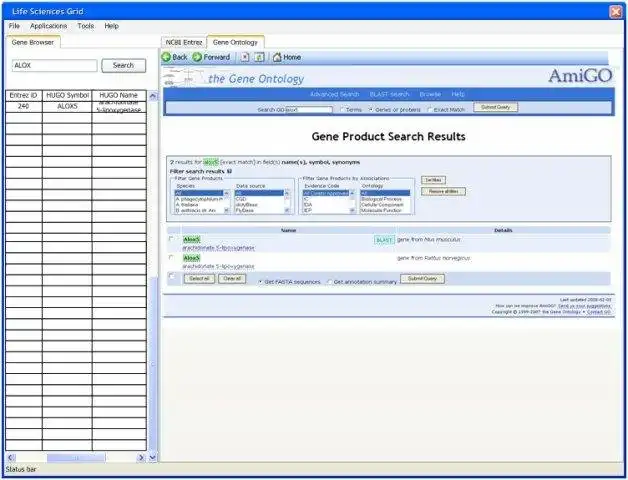Open the Tools menu
The image size is (628, 480).
click(86, 26)
